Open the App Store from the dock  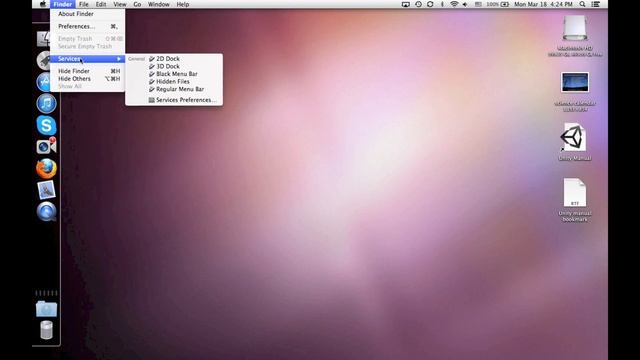click(x=44, y=82)
